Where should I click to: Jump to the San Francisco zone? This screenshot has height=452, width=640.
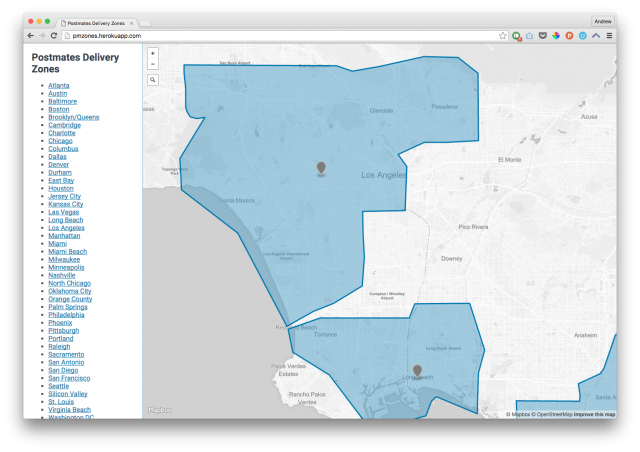point(69,378)
